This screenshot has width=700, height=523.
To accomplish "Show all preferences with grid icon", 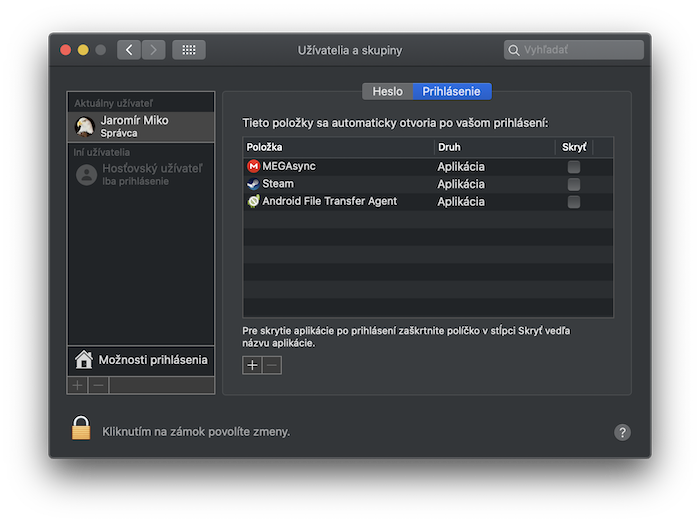I will click(189, 50).
